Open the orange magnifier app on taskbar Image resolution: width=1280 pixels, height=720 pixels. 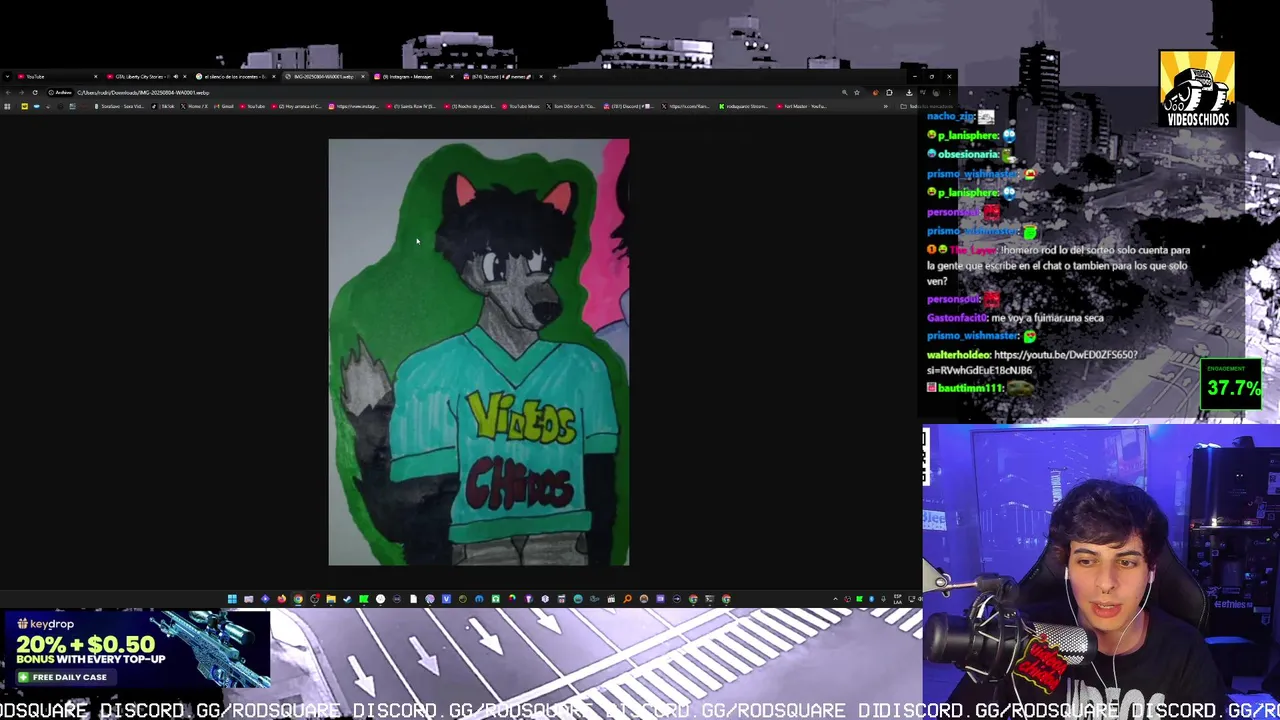[x=627, y=599]
